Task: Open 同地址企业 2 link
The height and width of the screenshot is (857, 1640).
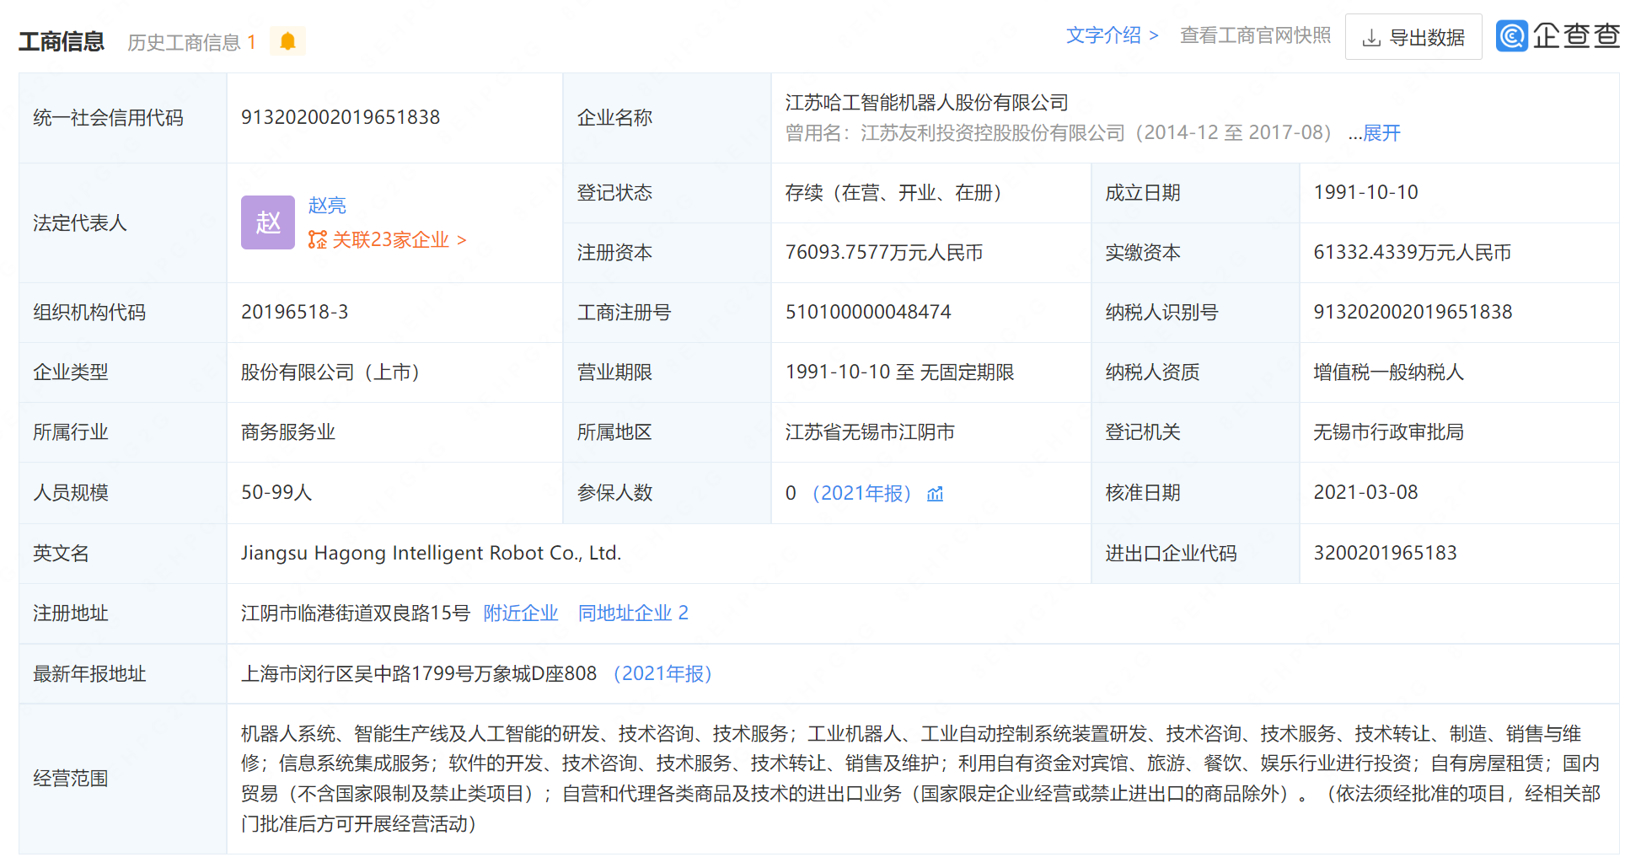Action: 633,613
